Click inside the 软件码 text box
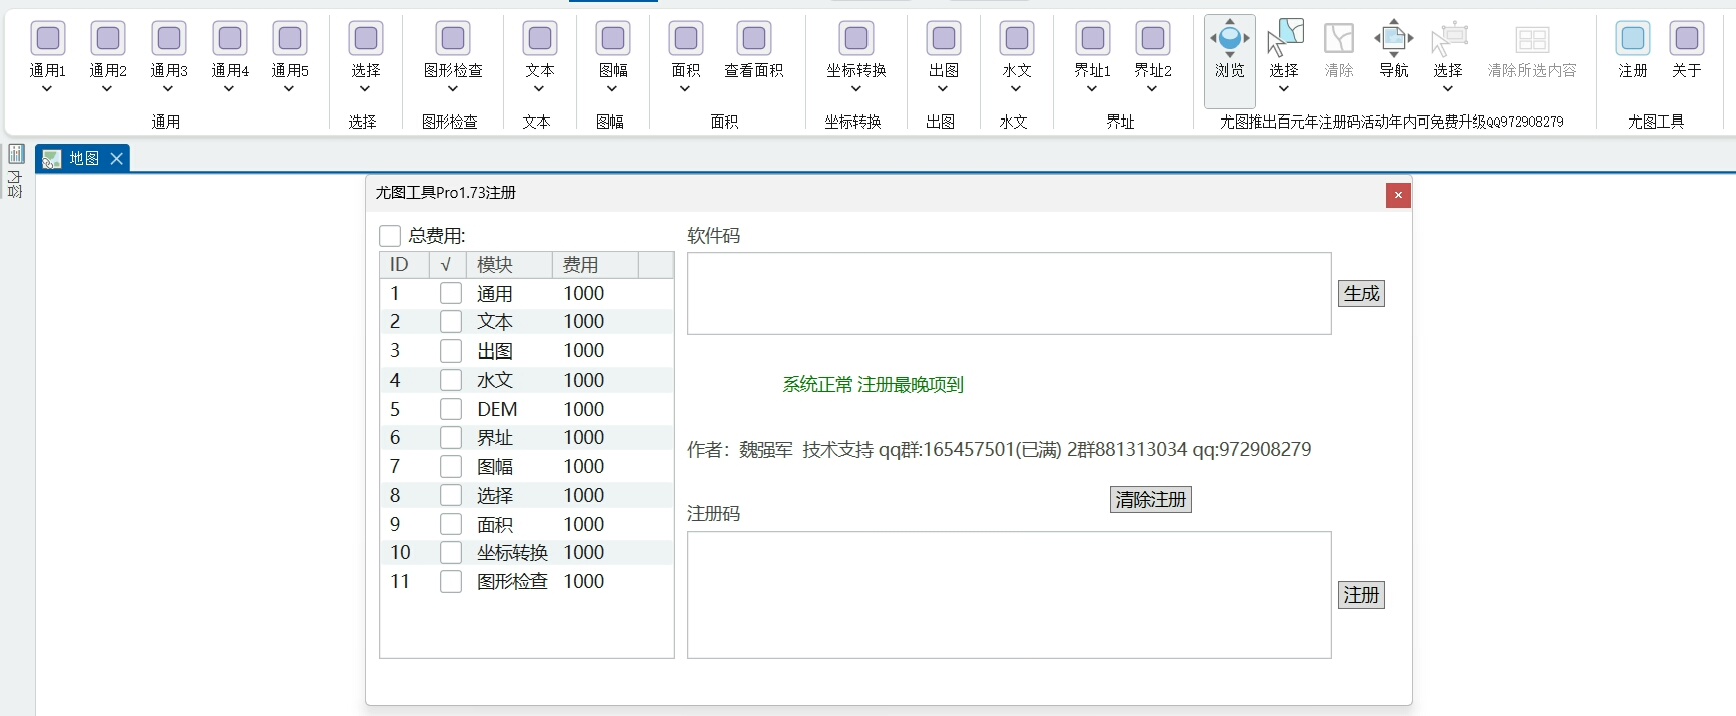 (x=1008, y=293)
